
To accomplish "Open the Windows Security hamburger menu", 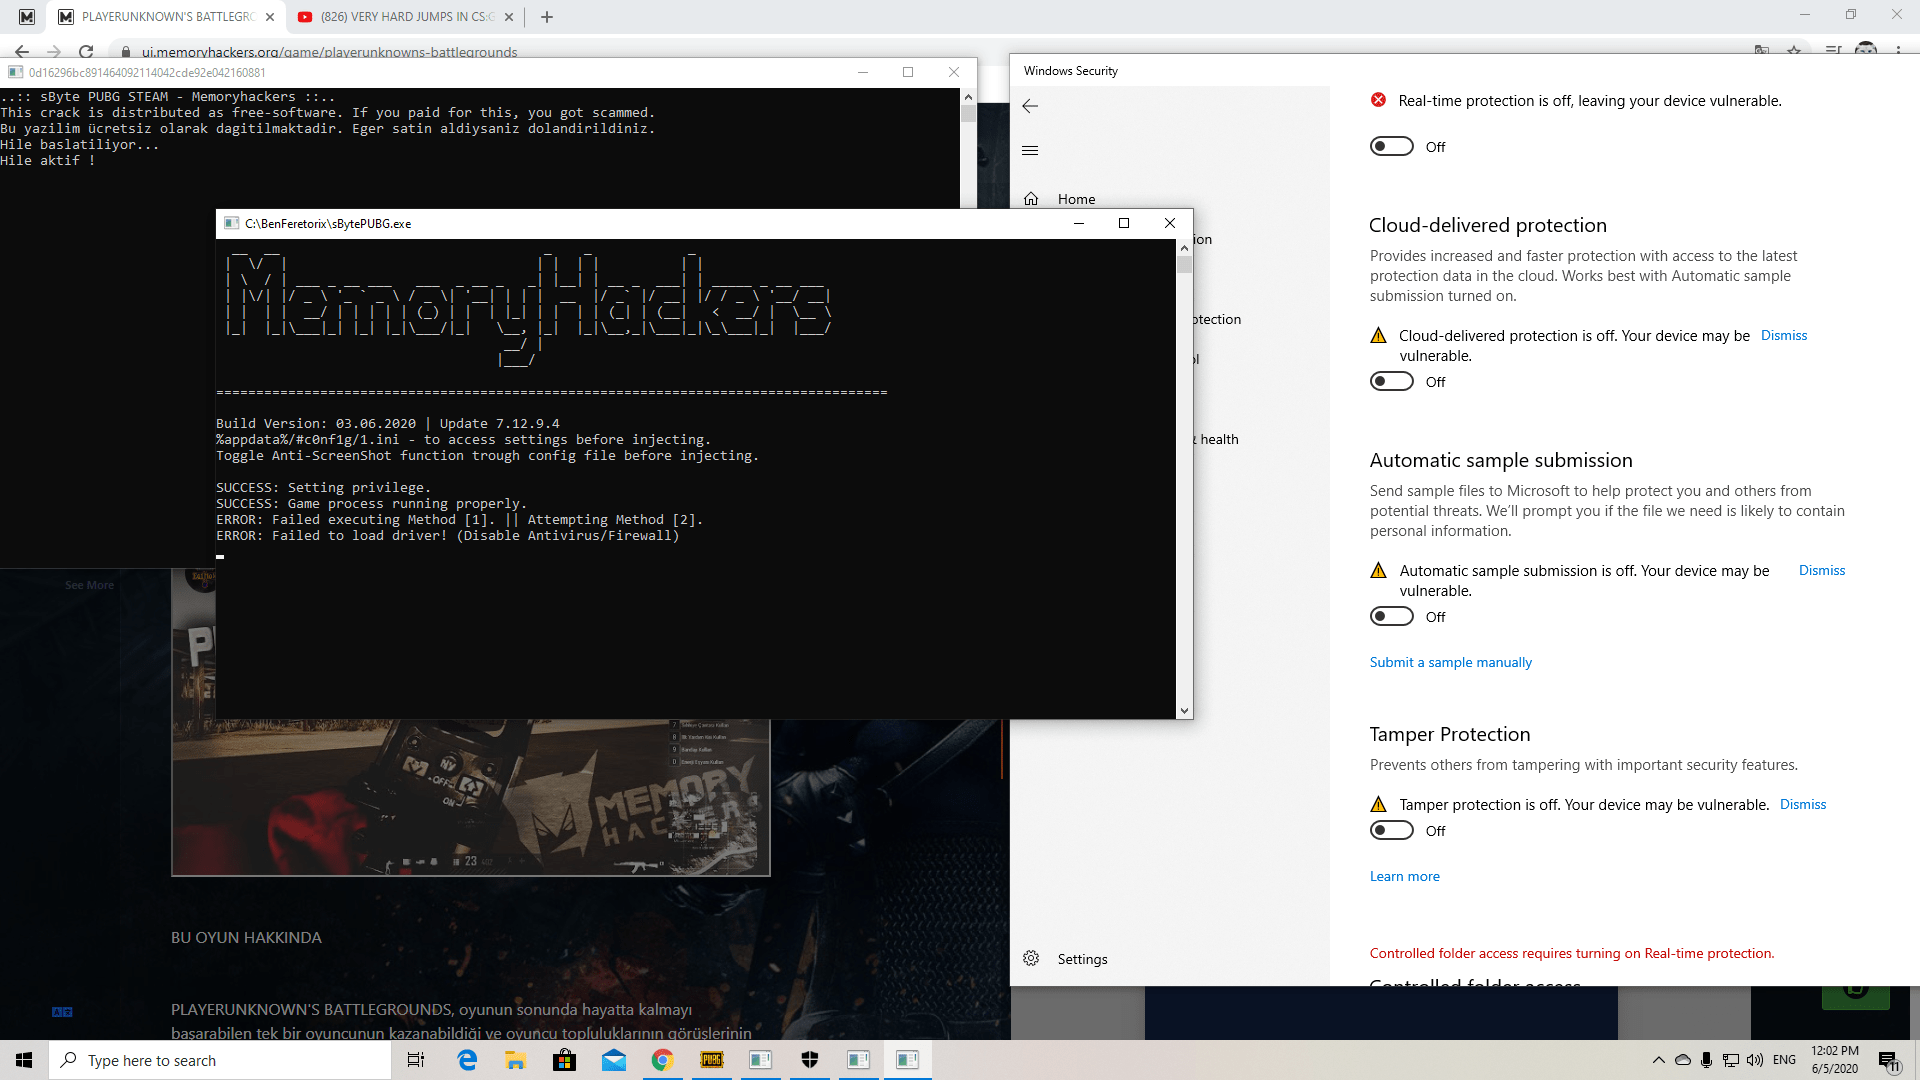I will [x=1030, y=150].
